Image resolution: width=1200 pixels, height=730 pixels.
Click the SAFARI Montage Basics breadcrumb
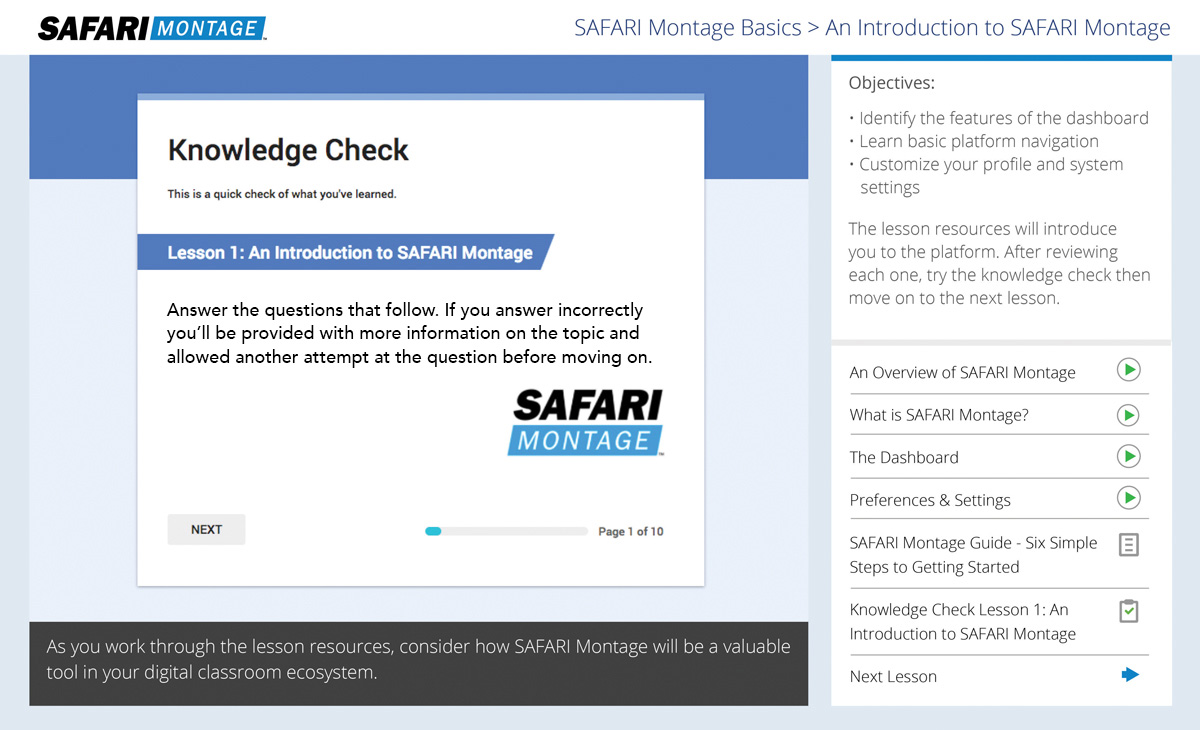[x=687, y=28]
